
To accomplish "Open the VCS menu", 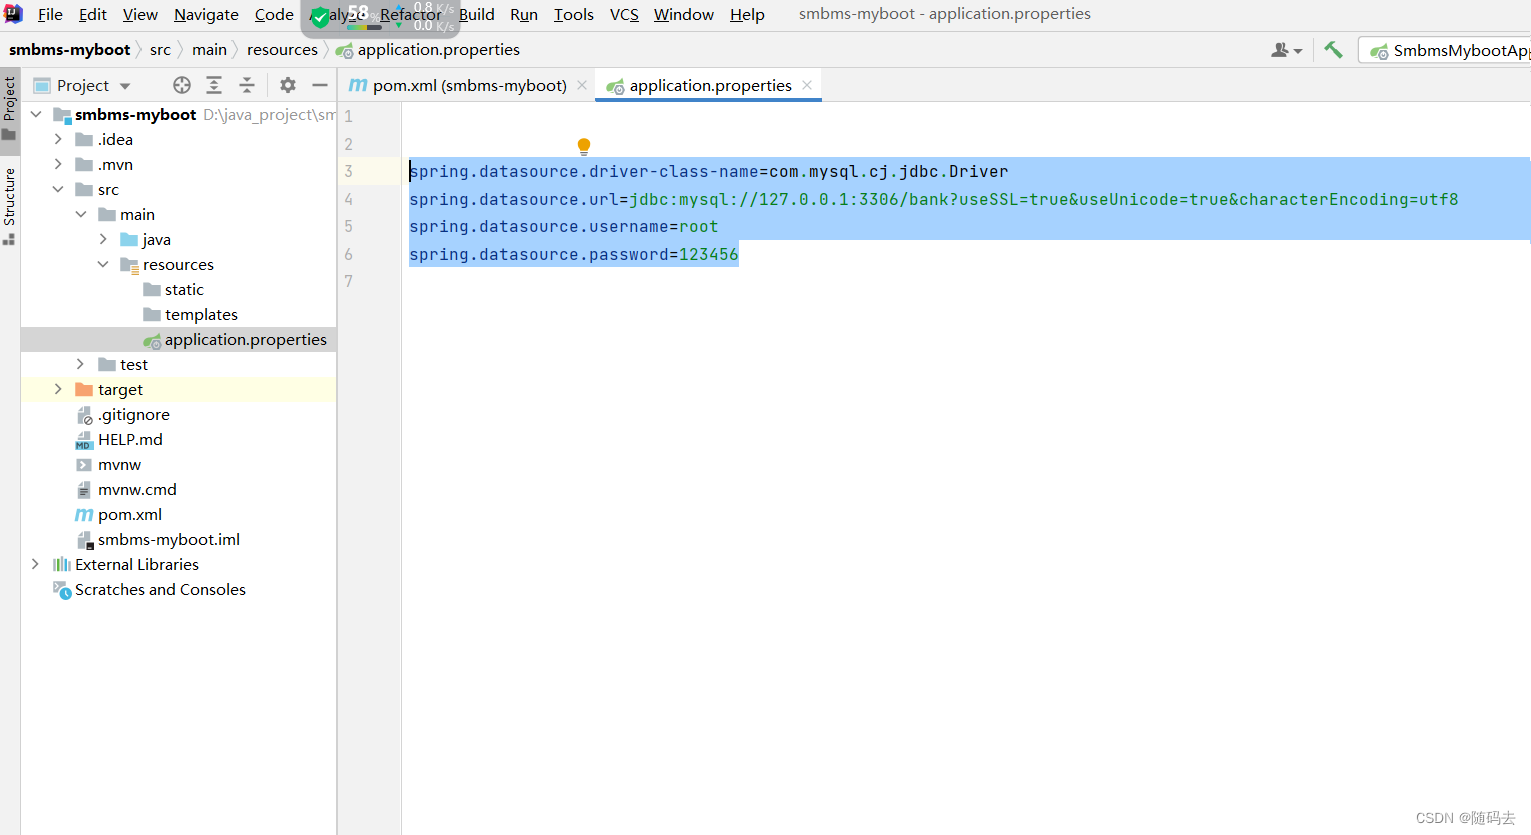I will (x=623, y=14).
